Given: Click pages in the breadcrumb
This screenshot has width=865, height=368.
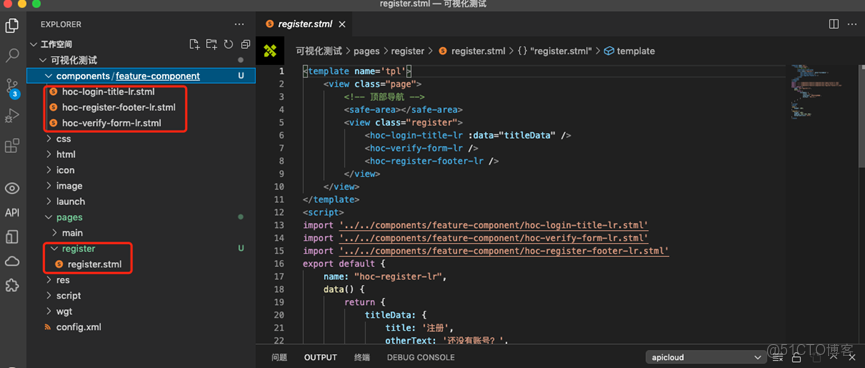Looking at the screenshot, I should 366,51.
